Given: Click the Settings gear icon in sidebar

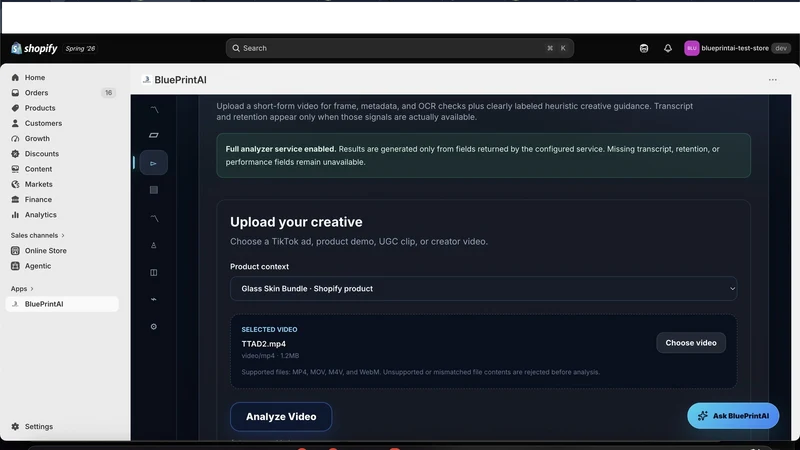Looking at the screenshot, I should tap(15, 427).
